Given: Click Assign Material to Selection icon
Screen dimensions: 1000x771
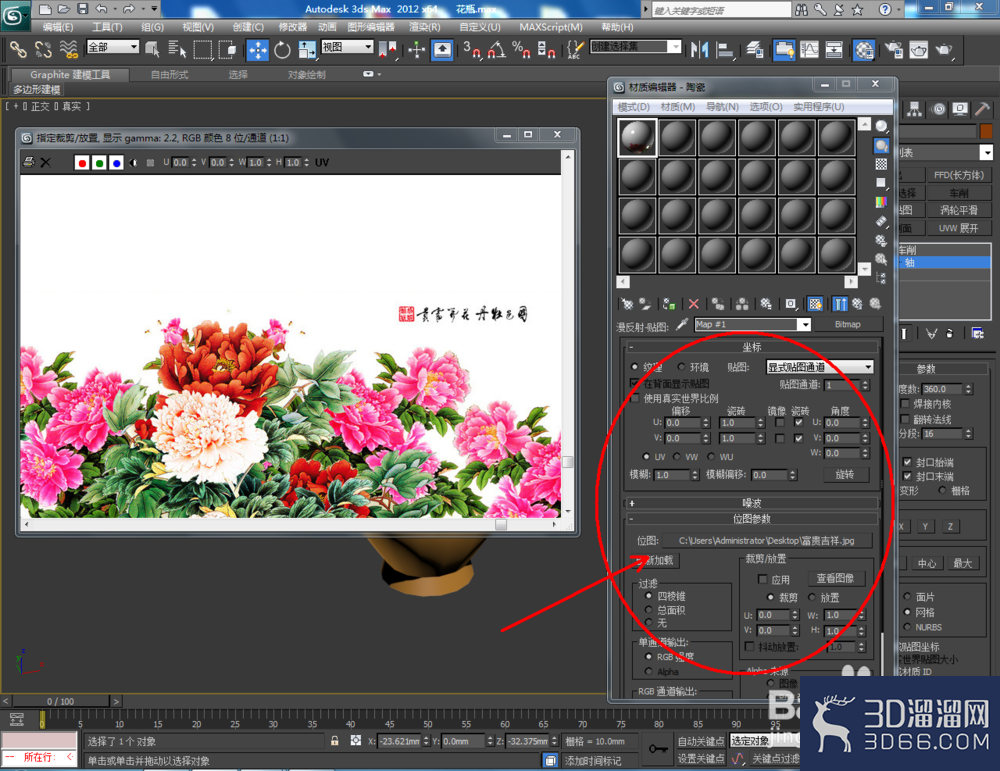Looking at the screenshot, I should (669, 304).
